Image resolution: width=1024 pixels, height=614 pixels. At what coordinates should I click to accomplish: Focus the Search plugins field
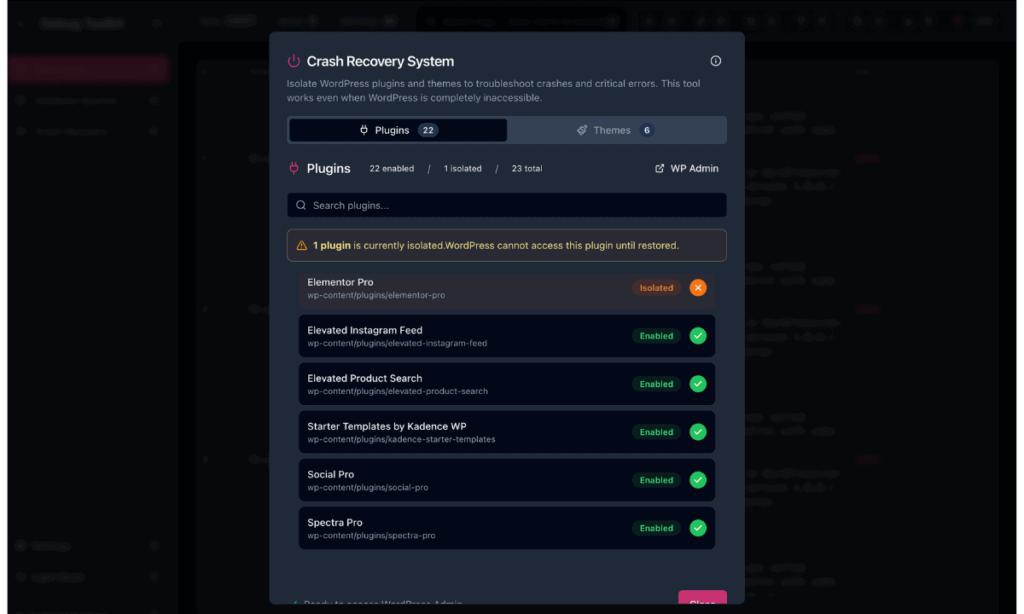[x=507, y=205]
